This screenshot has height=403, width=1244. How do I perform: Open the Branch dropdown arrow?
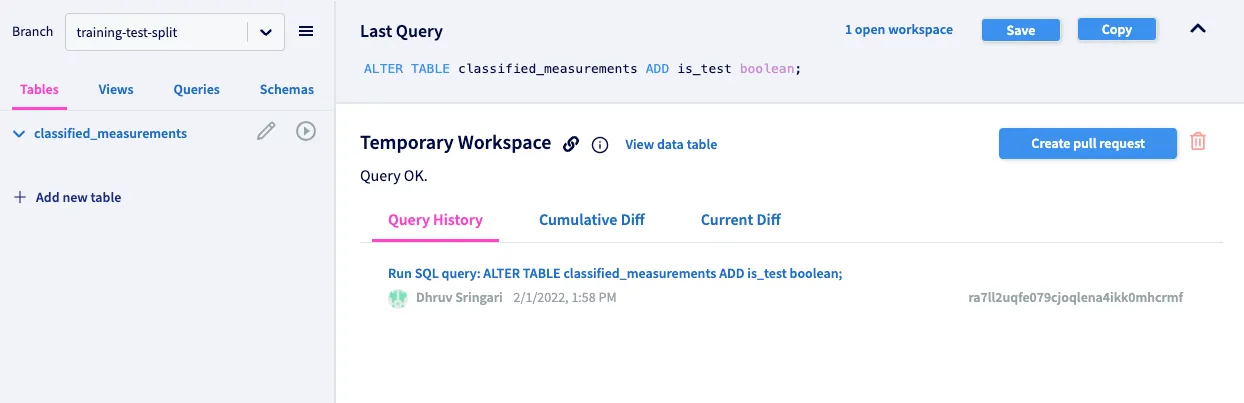click(266, 32)
